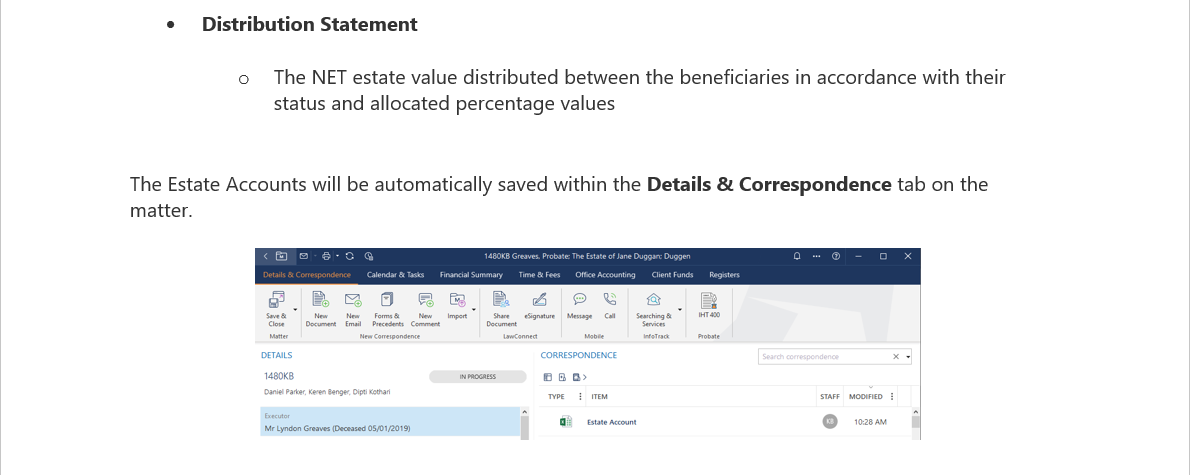
Task: Click the IN PROGRESS status button
Action: point(478,377)
